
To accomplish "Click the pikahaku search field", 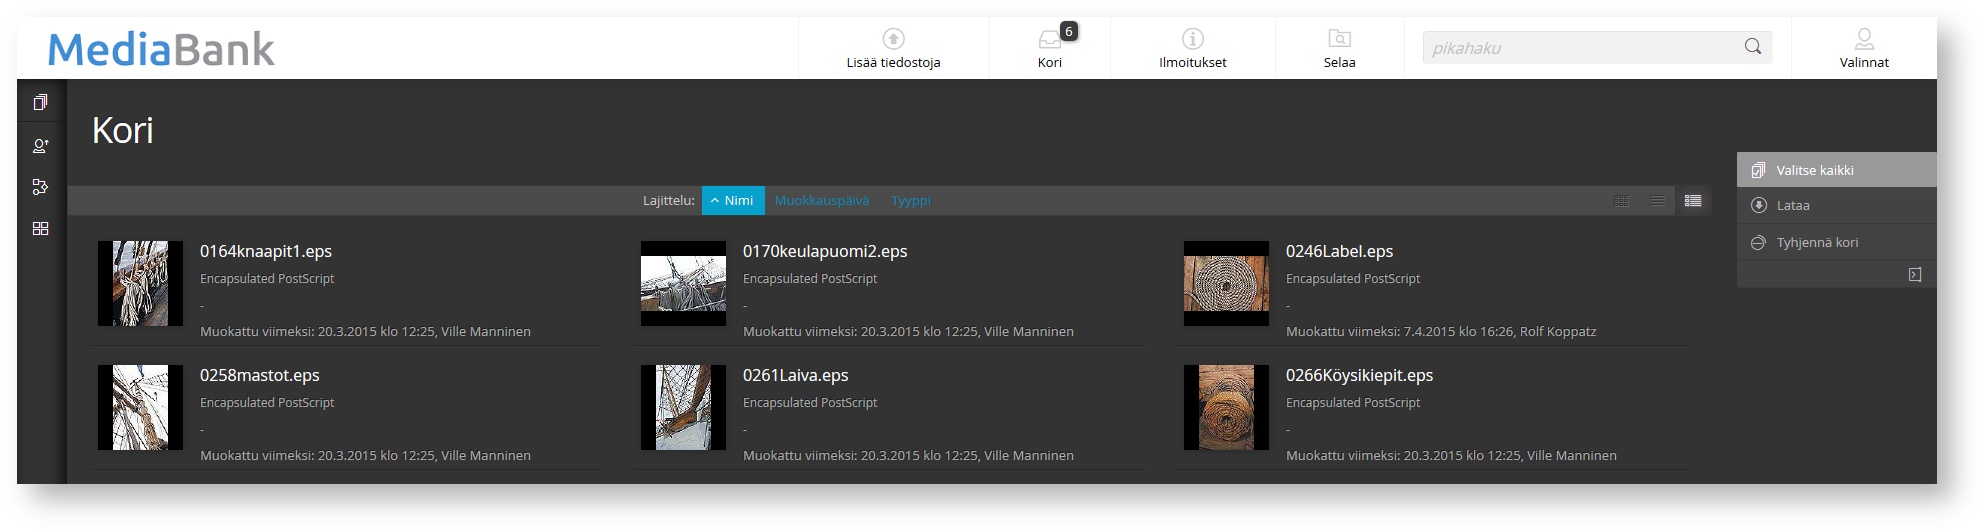I will (x=1580, y=48).
